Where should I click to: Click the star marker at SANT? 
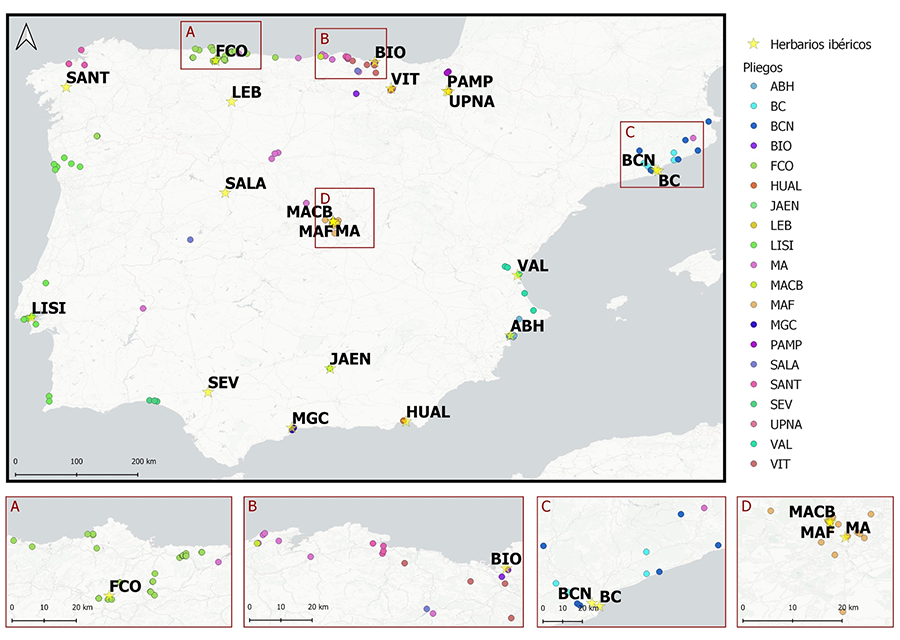click(66, 87)
